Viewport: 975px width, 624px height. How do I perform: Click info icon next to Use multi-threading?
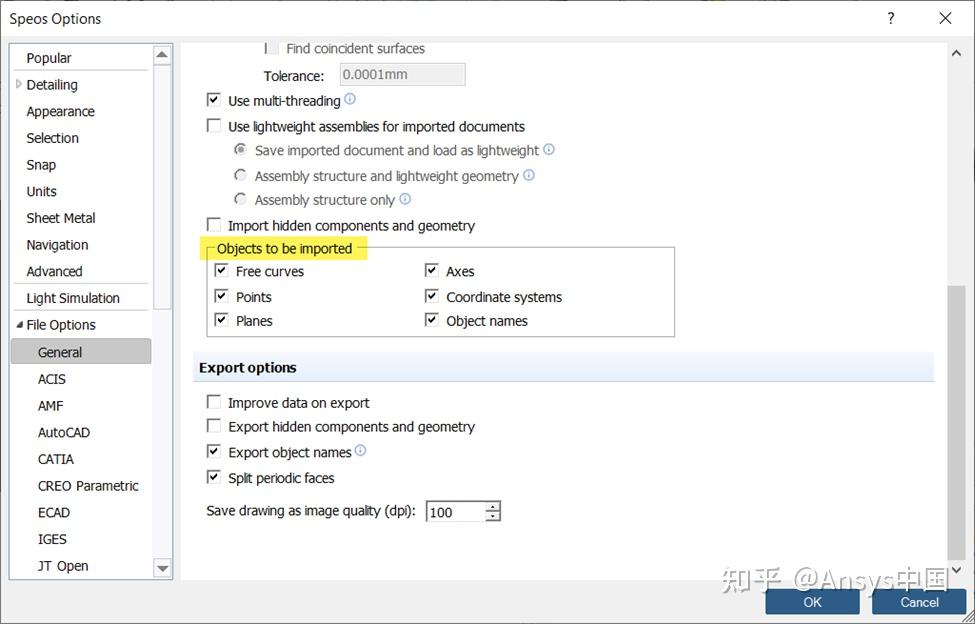tap(350, 100)
